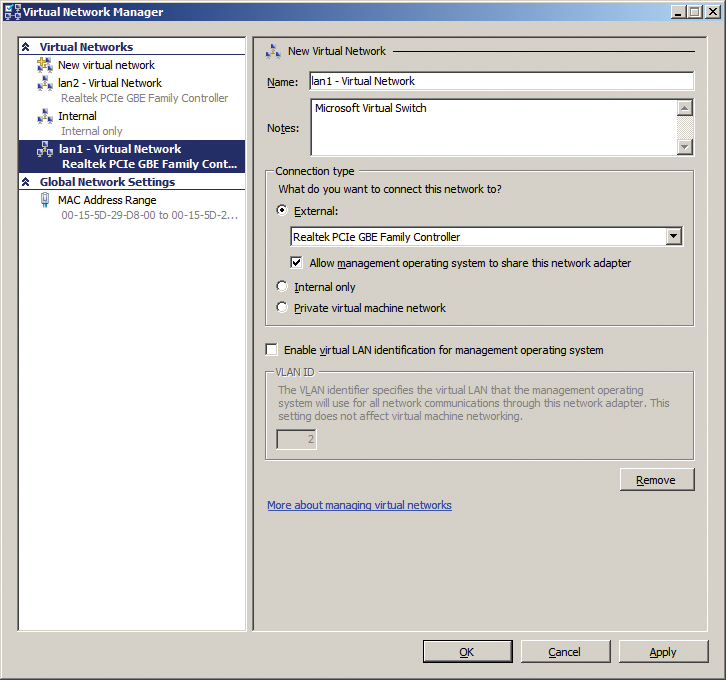
Task: Click the 'Internal only' subtitle in tree
Action: click(92, 131)
